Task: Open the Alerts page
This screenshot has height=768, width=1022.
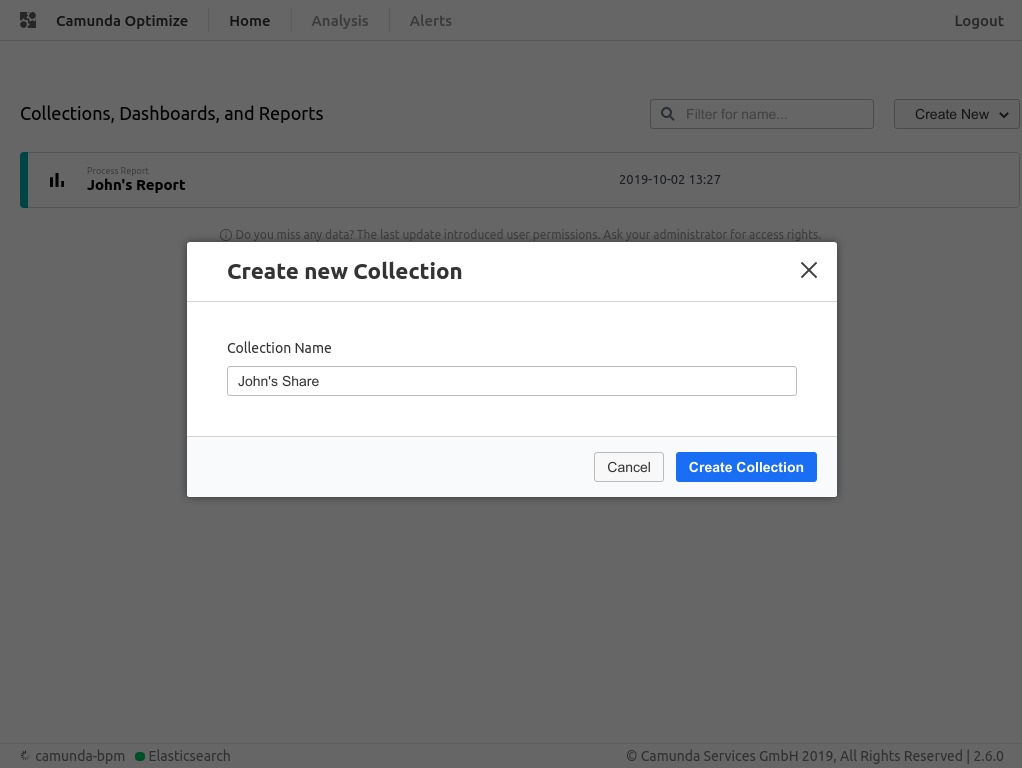Action: pyautogui.click(x=430, y=20)
